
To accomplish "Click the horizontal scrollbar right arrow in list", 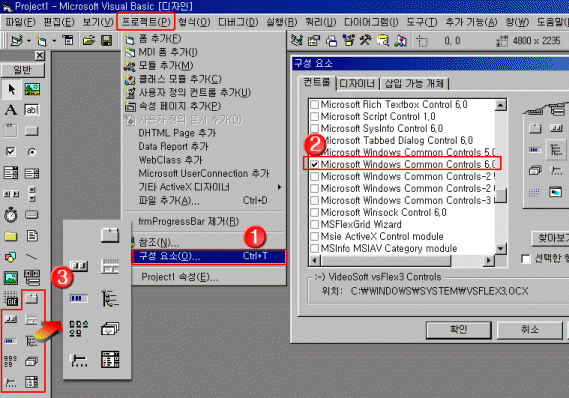I will (x=489, y=260).
